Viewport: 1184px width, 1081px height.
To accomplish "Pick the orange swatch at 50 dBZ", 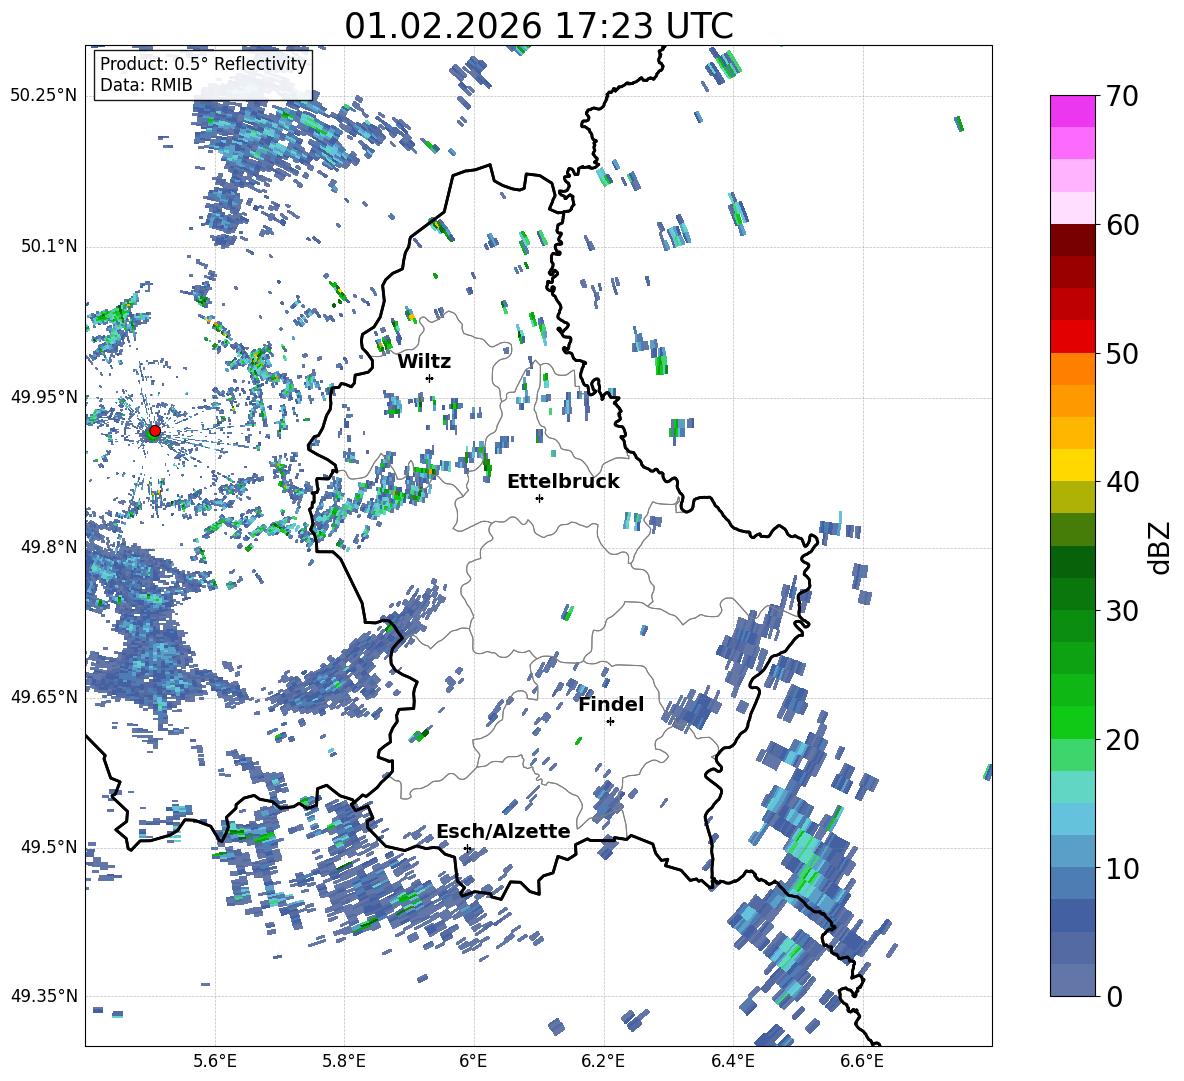I will click(x=1072, y=368).
